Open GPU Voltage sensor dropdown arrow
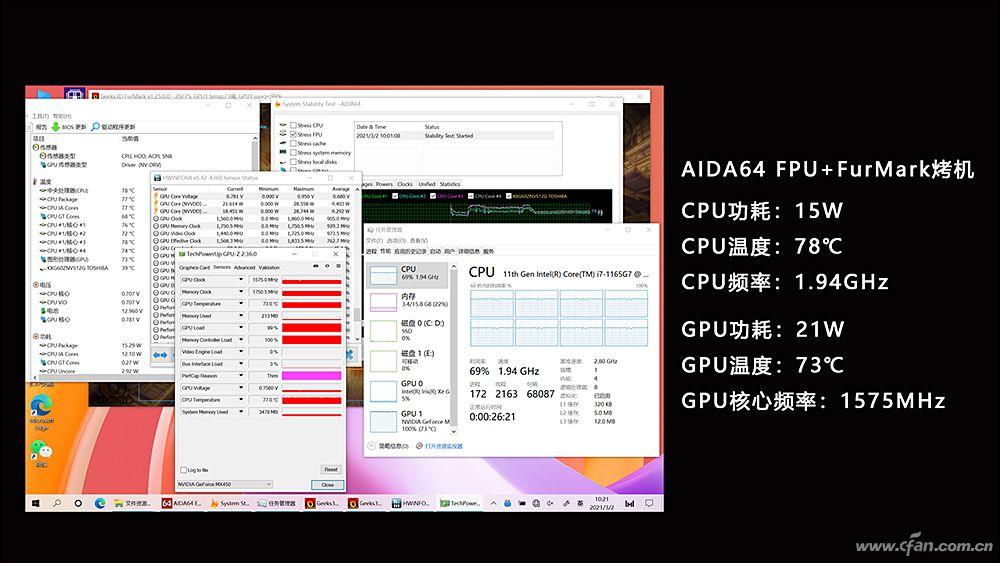The height and width of the screenshot is (563, 1000). coord(241,388)
